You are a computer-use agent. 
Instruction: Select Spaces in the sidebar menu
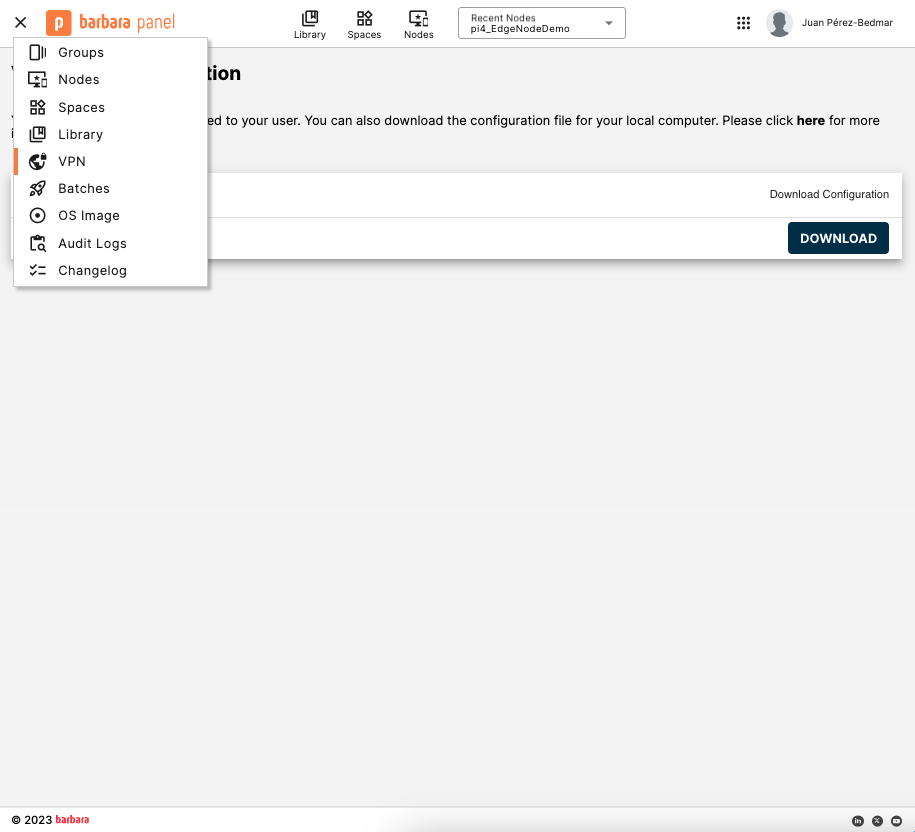coord(79,107)
